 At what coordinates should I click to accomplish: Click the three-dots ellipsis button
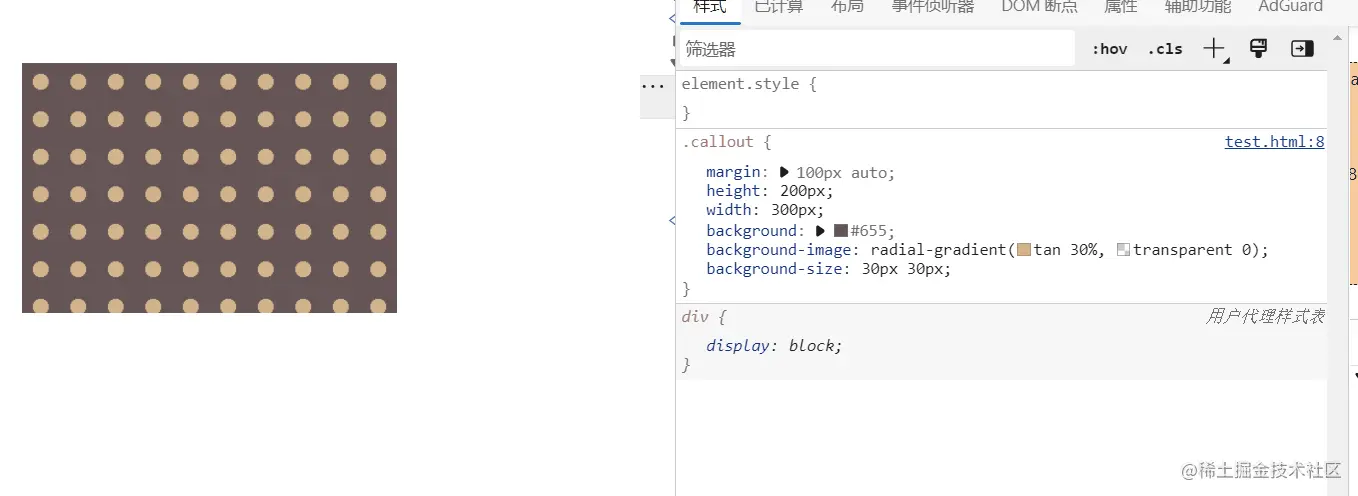coord(653,86)
